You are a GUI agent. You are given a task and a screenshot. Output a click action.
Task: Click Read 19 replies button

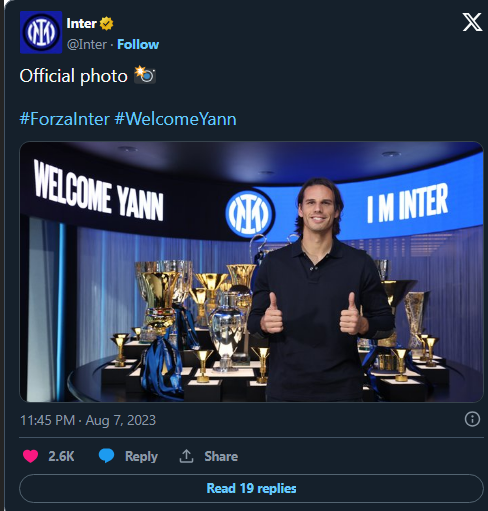click(251, 488)
